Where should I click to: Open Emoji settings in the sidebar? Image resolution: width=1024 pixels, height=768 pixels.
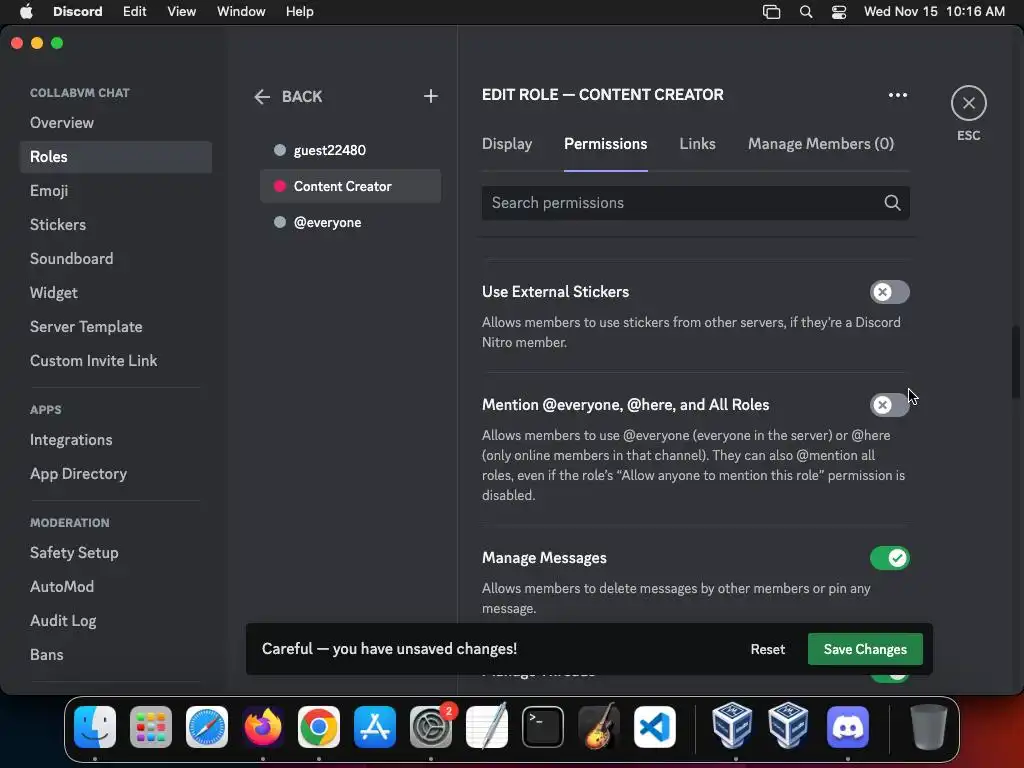point(116,191)
